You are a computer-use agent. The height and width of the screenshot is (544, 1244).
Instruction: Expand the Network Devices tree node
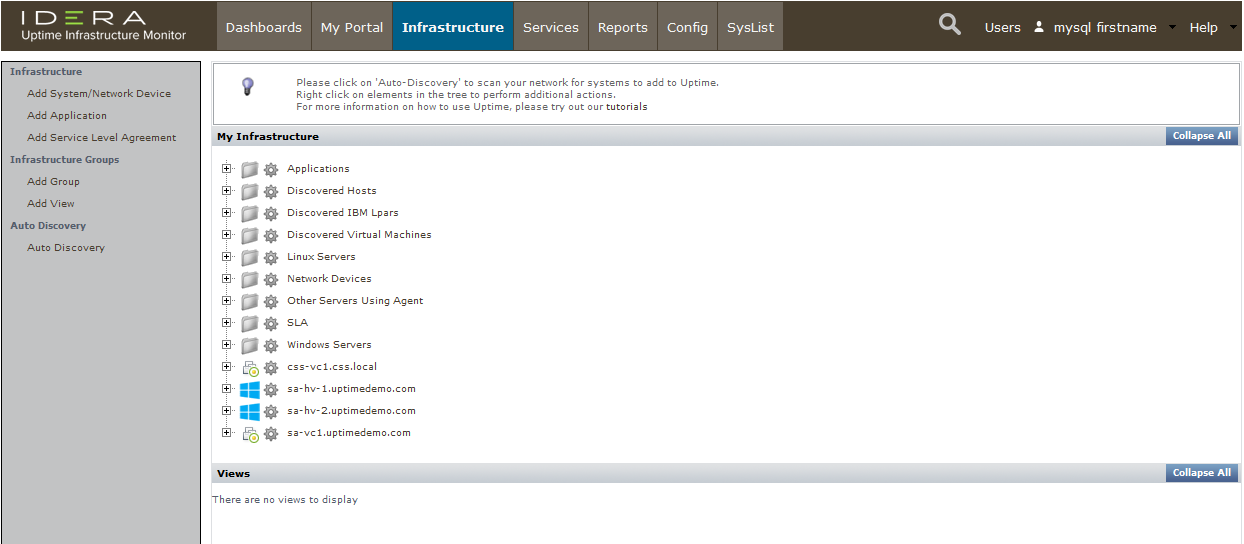point(226,278)
